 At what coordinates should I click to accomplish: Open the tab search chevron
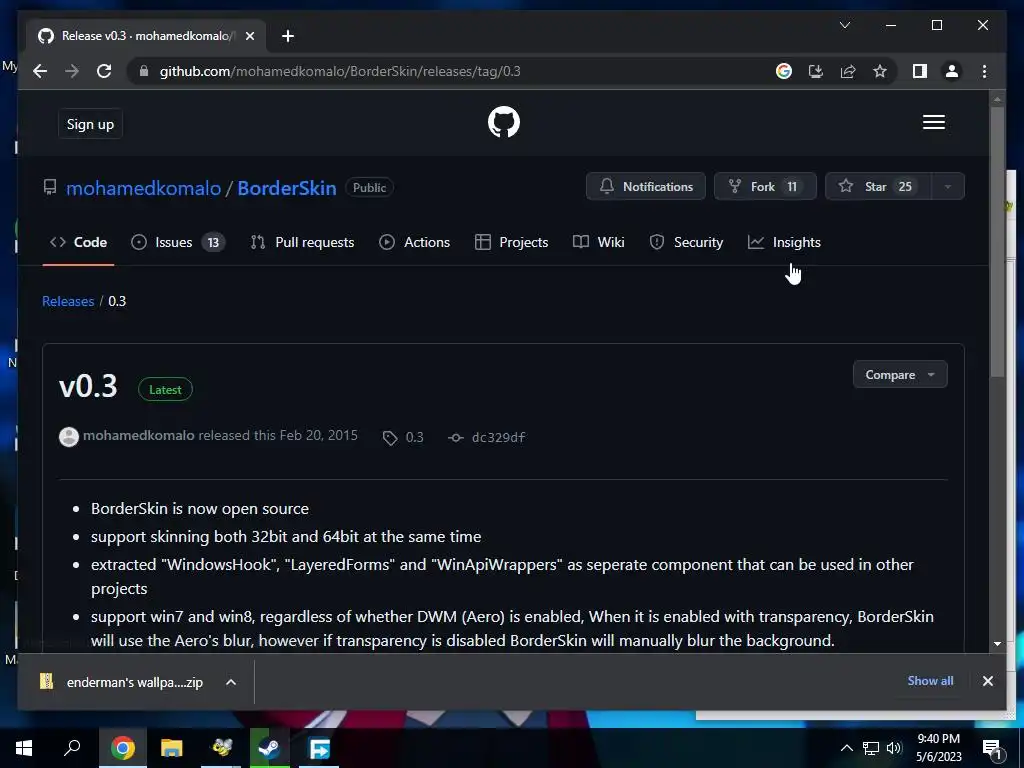[844, 25]
